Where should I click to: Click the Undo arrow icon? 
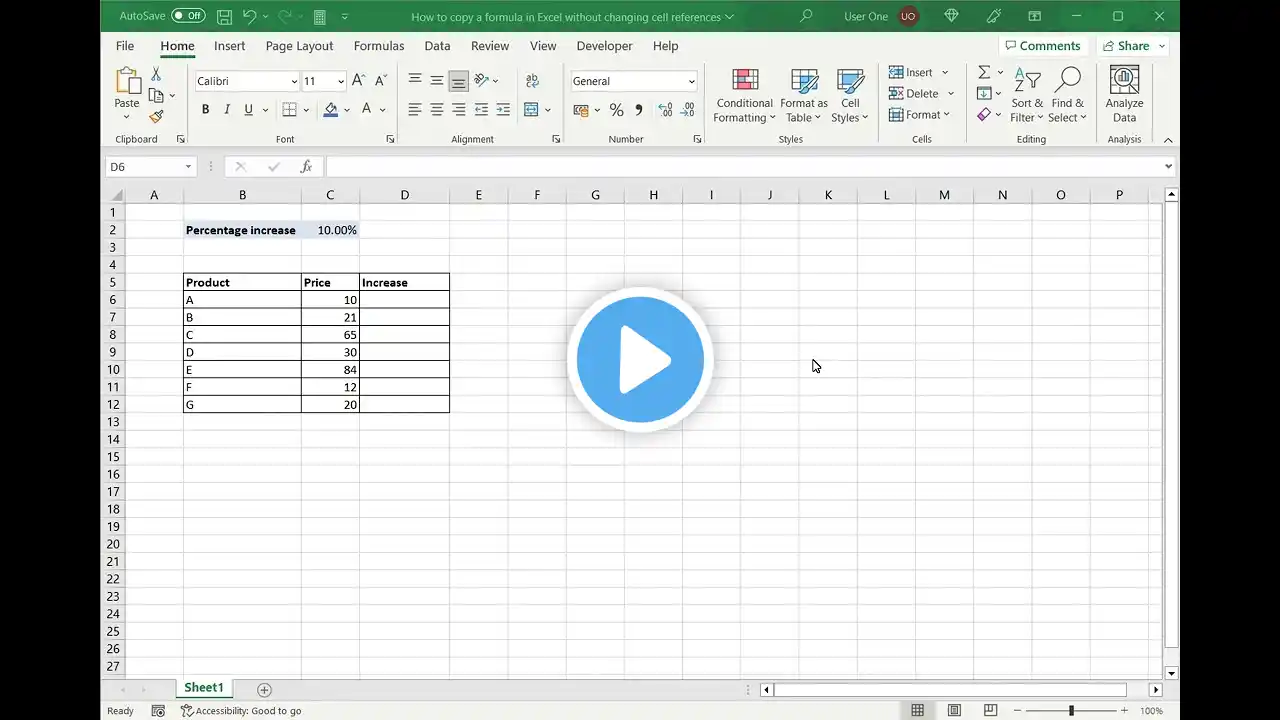coord(249,17)
